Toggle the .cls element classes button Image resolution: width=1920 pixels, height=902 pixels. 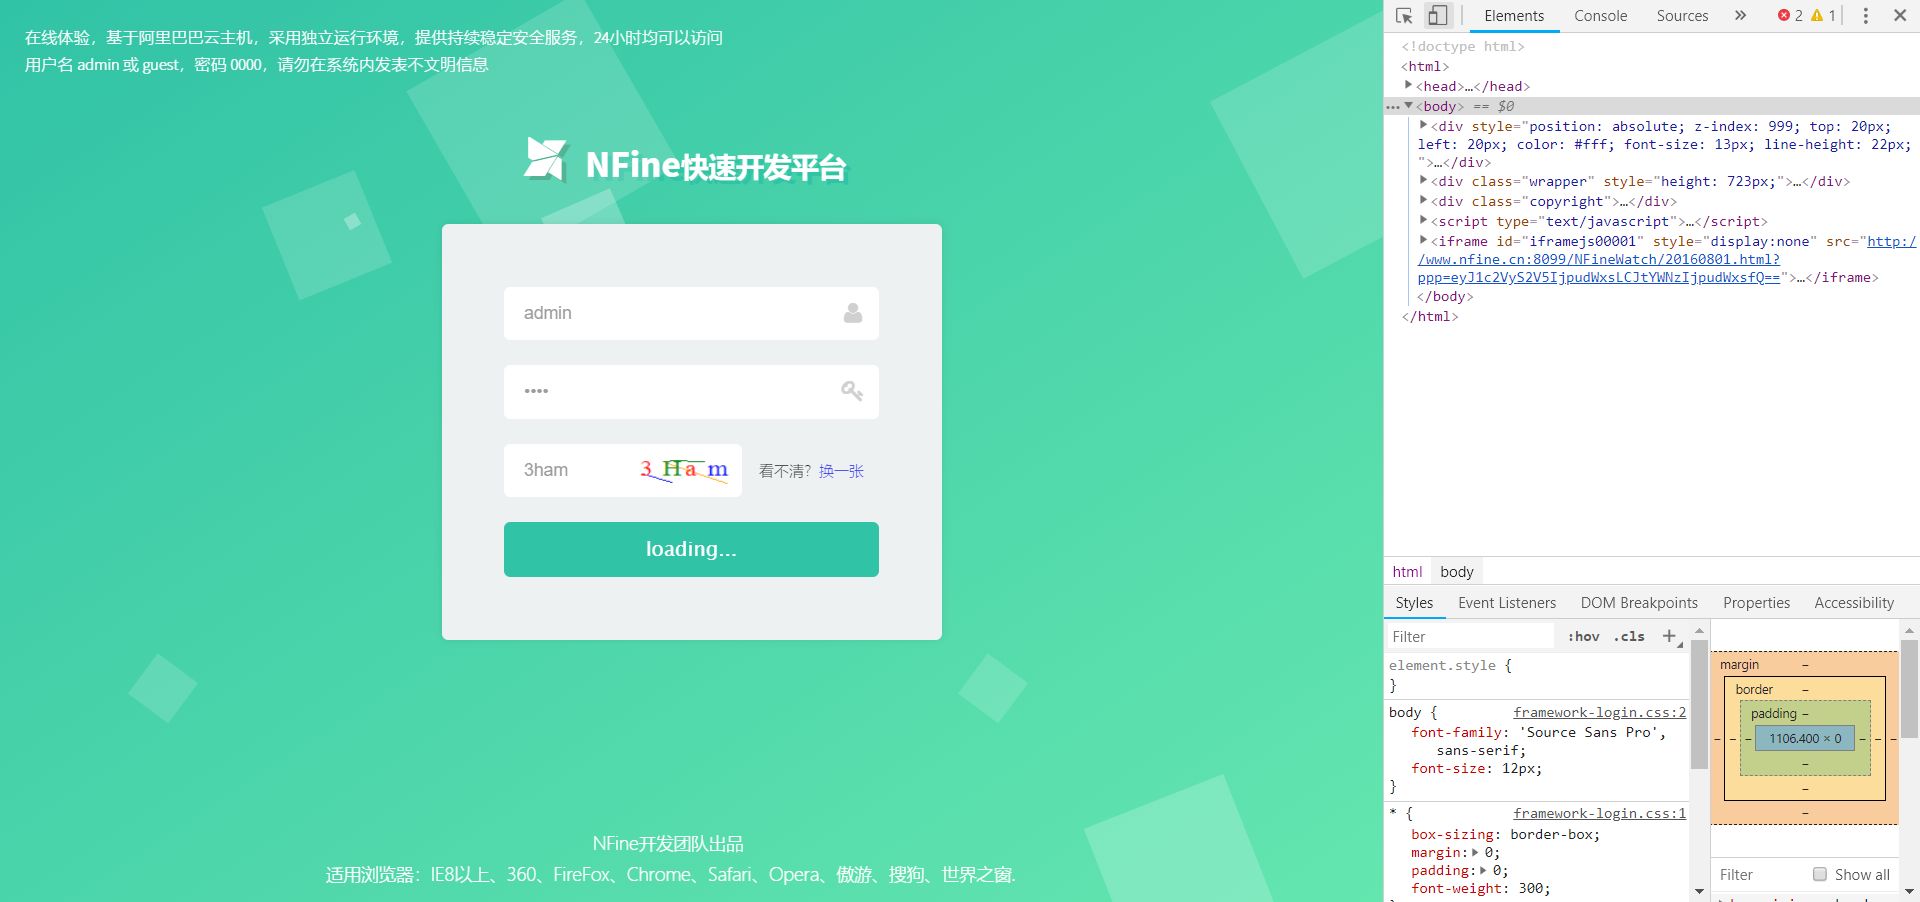(1629, 636)
